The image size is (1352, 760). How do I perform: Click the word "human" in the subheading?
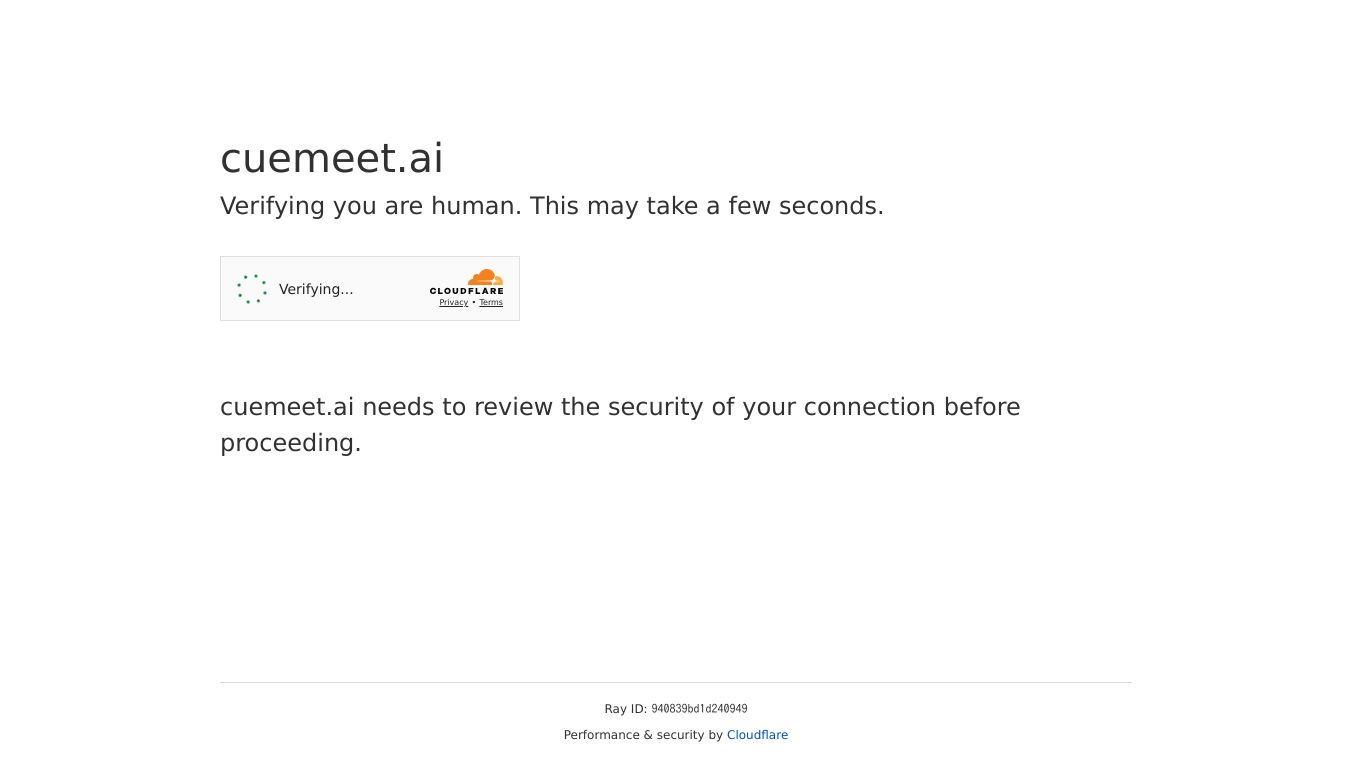click(x=476, y=206)
